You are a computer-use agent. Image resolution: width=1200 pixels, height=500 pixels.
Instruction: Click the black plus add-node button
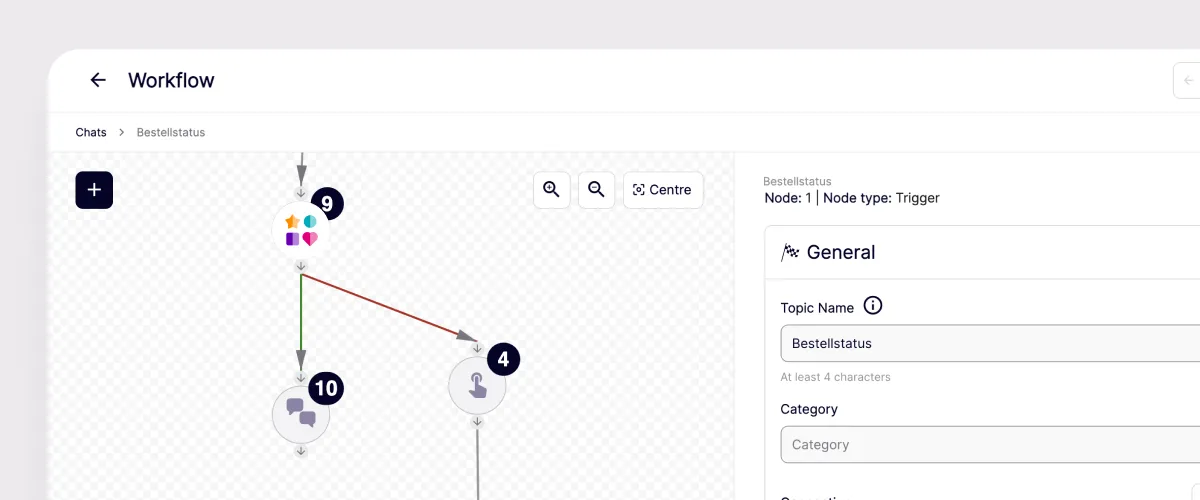[94, 190]
